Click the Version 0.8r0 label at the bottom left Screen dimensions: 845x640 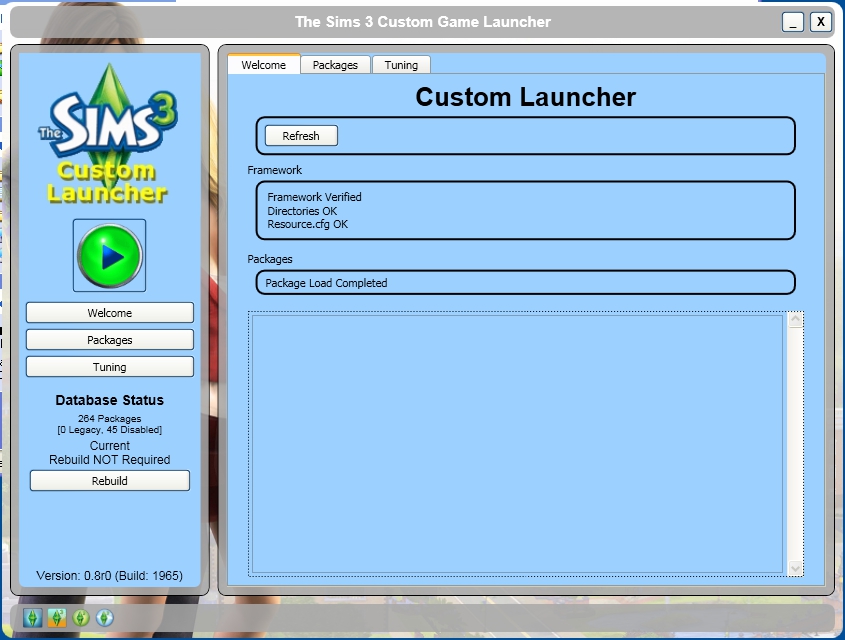click(x=109, y=576)
